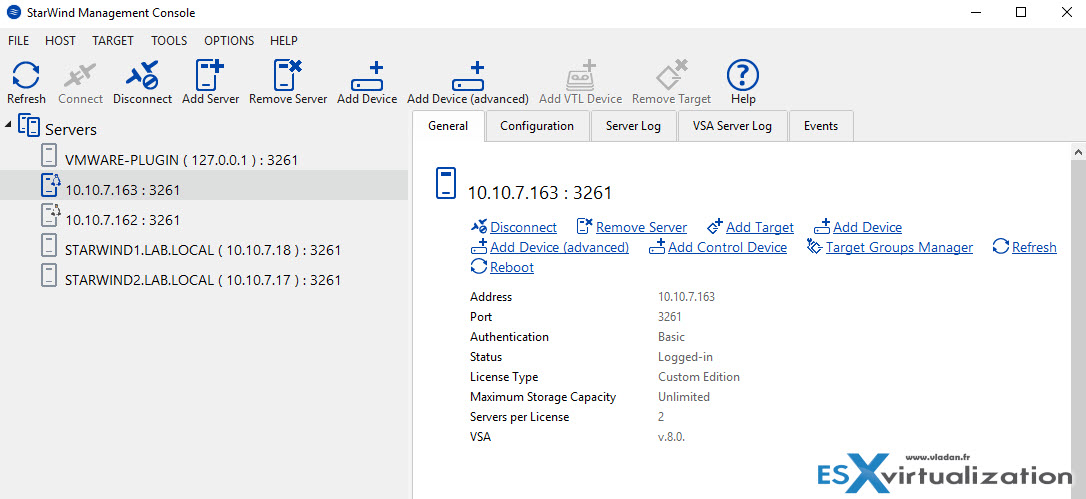Click the vertical scrollbar of the details pane
Screen dimensions: 1086x499
(x=1078, y=329)
